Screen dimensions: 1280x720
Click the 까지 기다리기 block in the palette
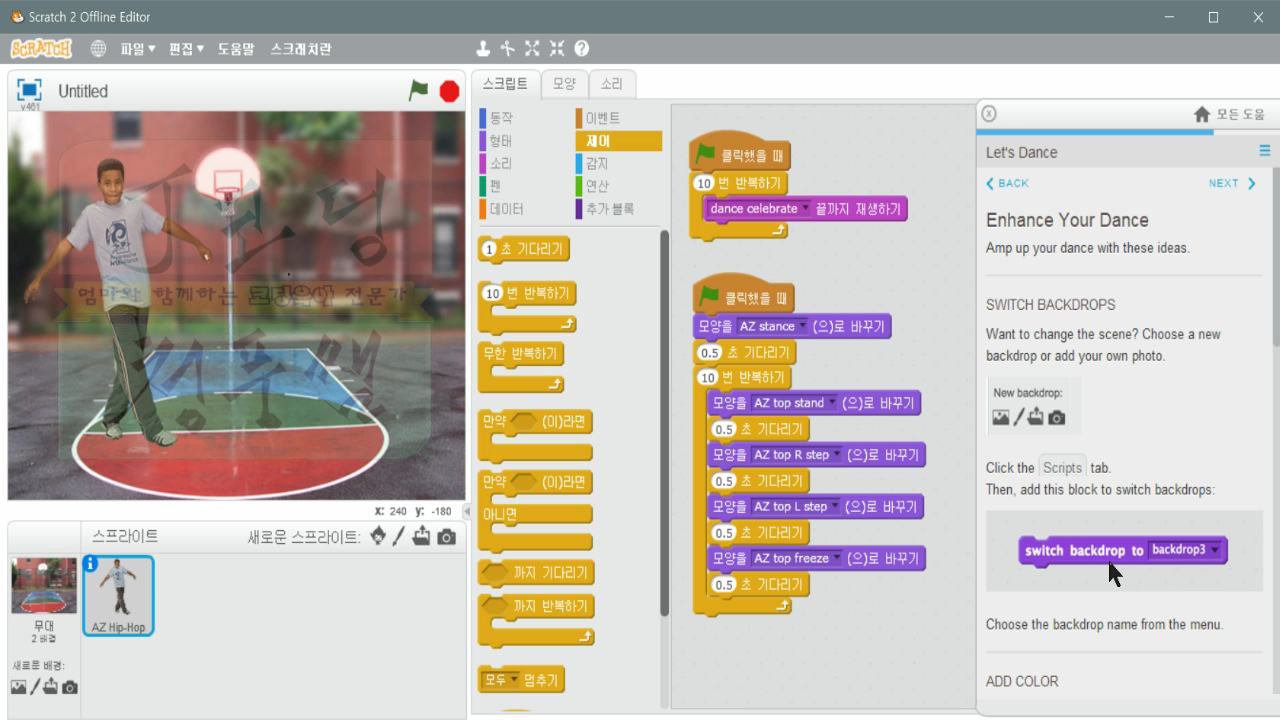coord(534,573)
